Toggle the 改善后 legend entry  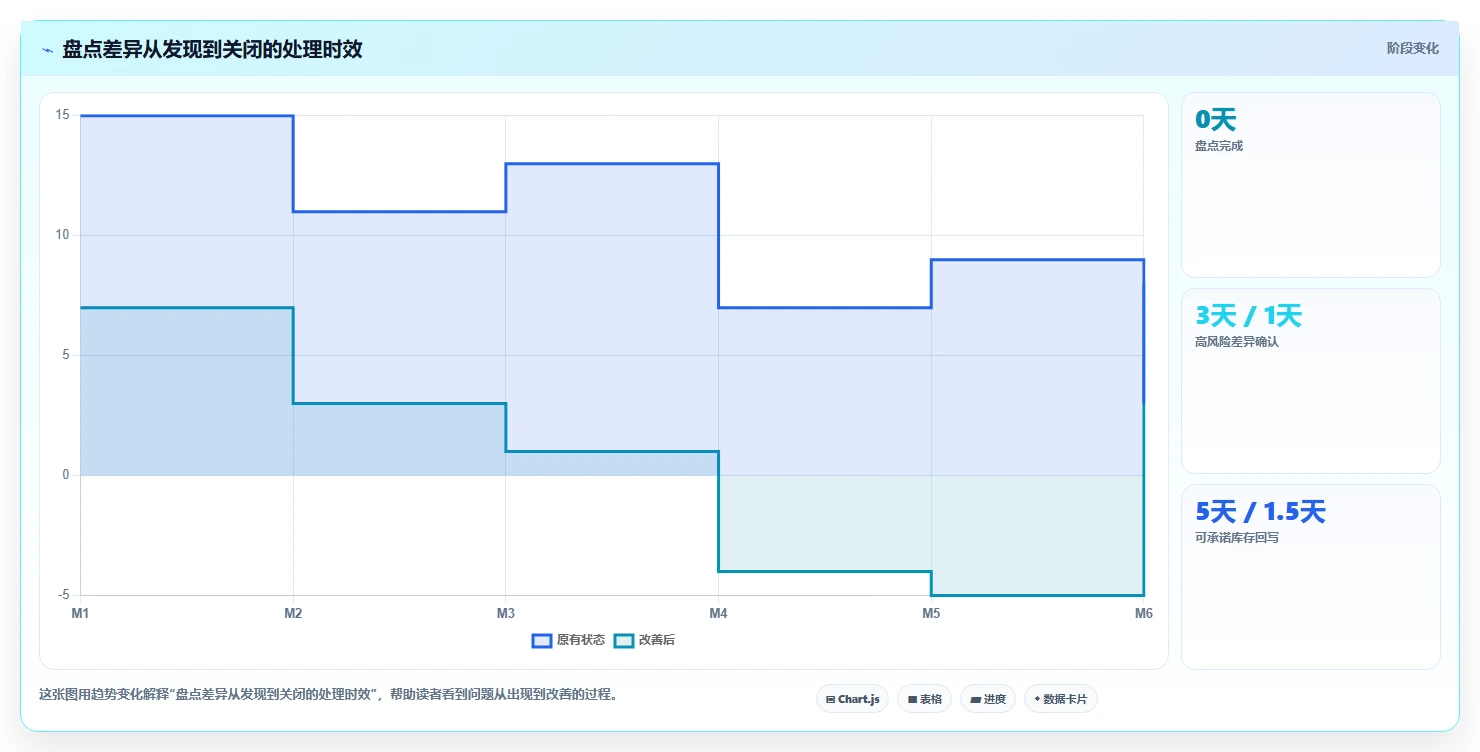coord(644,640)
